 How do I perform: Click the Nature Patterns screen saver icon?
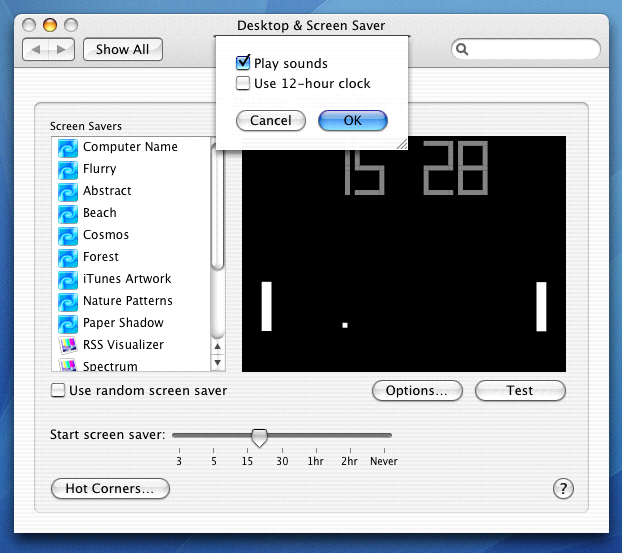pos(68,302)
